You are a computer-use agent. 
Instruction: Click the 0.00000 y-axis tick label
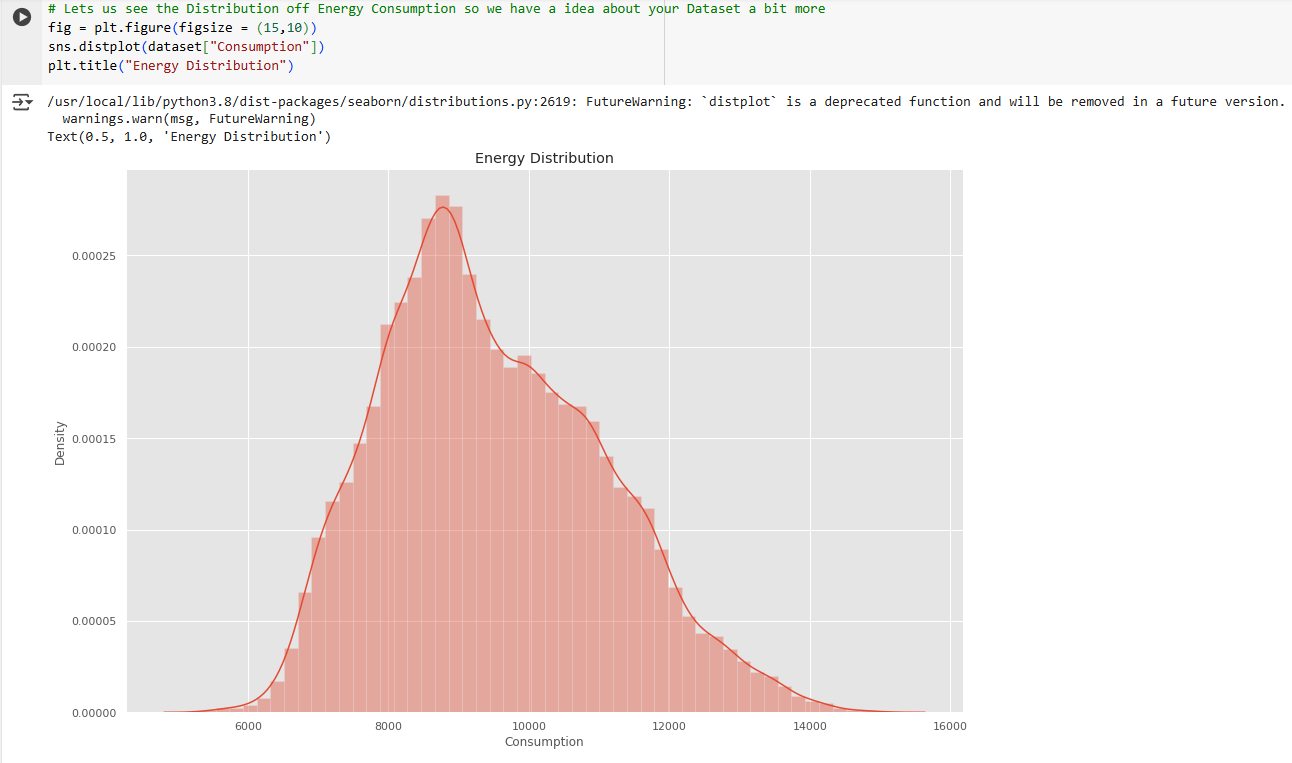[94, 713]
